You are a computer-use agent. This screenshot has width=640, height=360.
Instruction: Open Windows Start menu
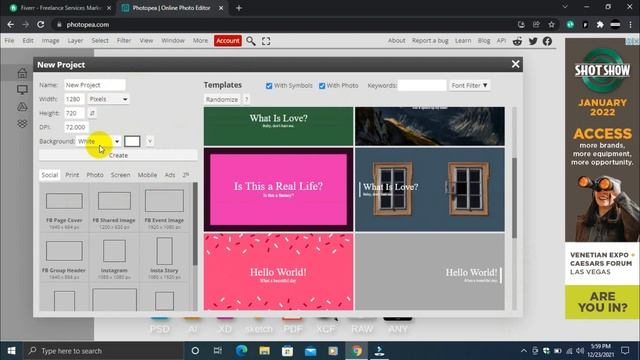click(x=11, y=351)
